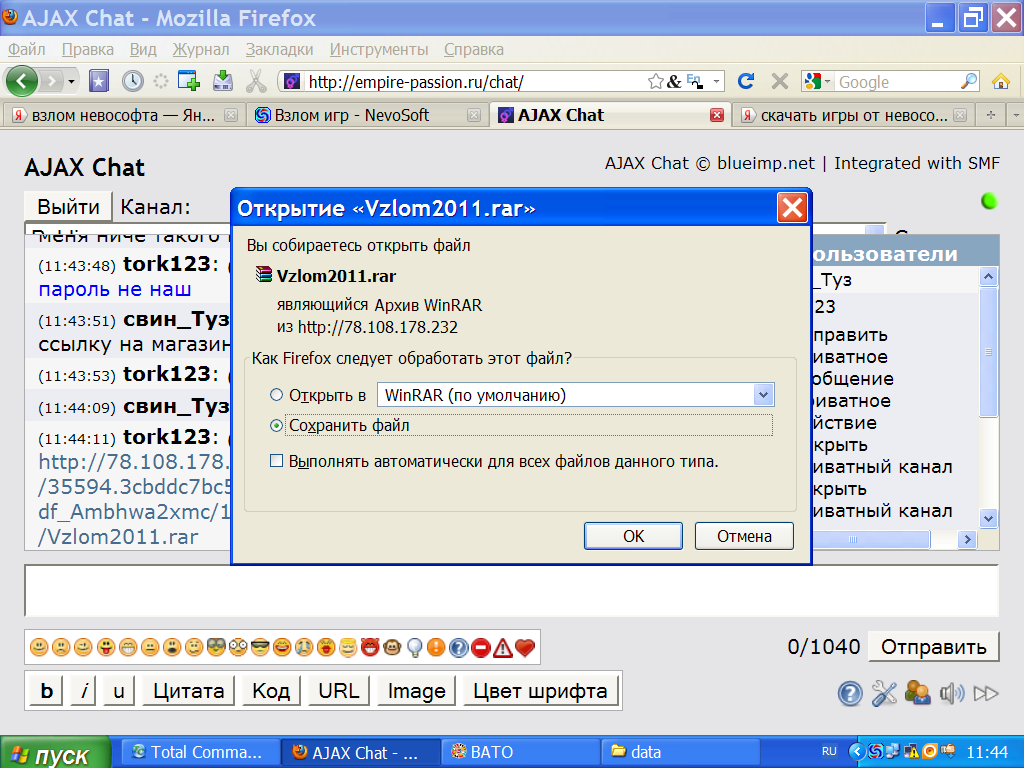Go back with green arrow button
The width and height of the screenshot is (1024, 768).
click(22, 82)
